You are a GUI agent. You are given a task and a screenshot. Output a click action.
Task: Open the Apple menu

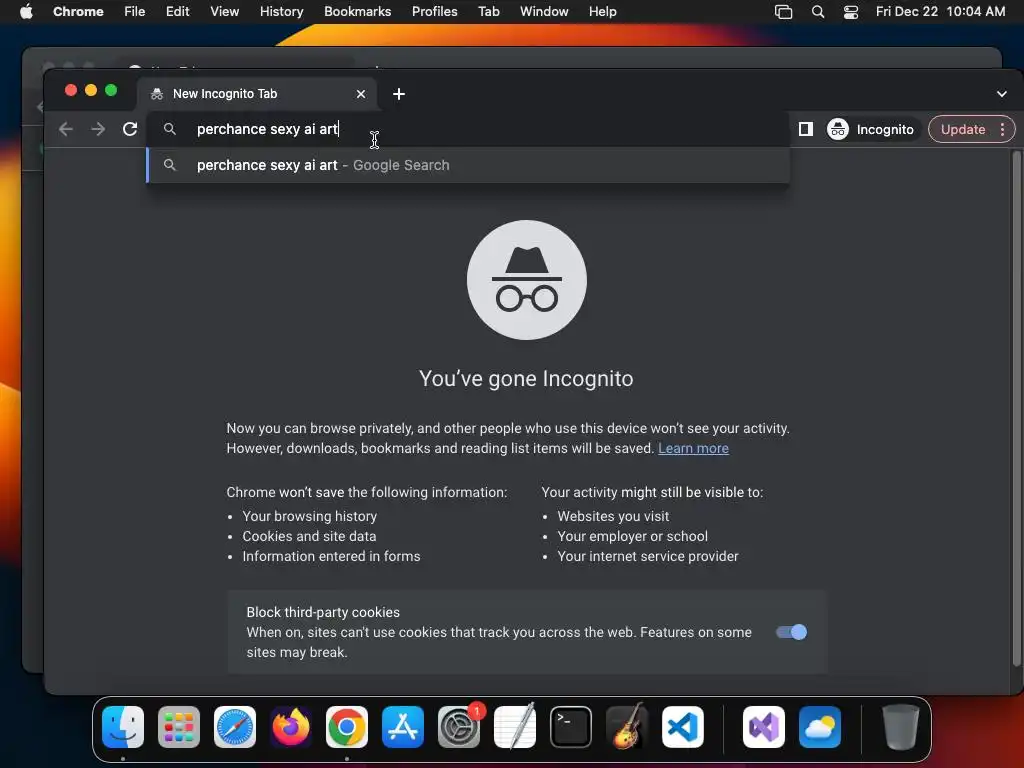coord(26,12)
